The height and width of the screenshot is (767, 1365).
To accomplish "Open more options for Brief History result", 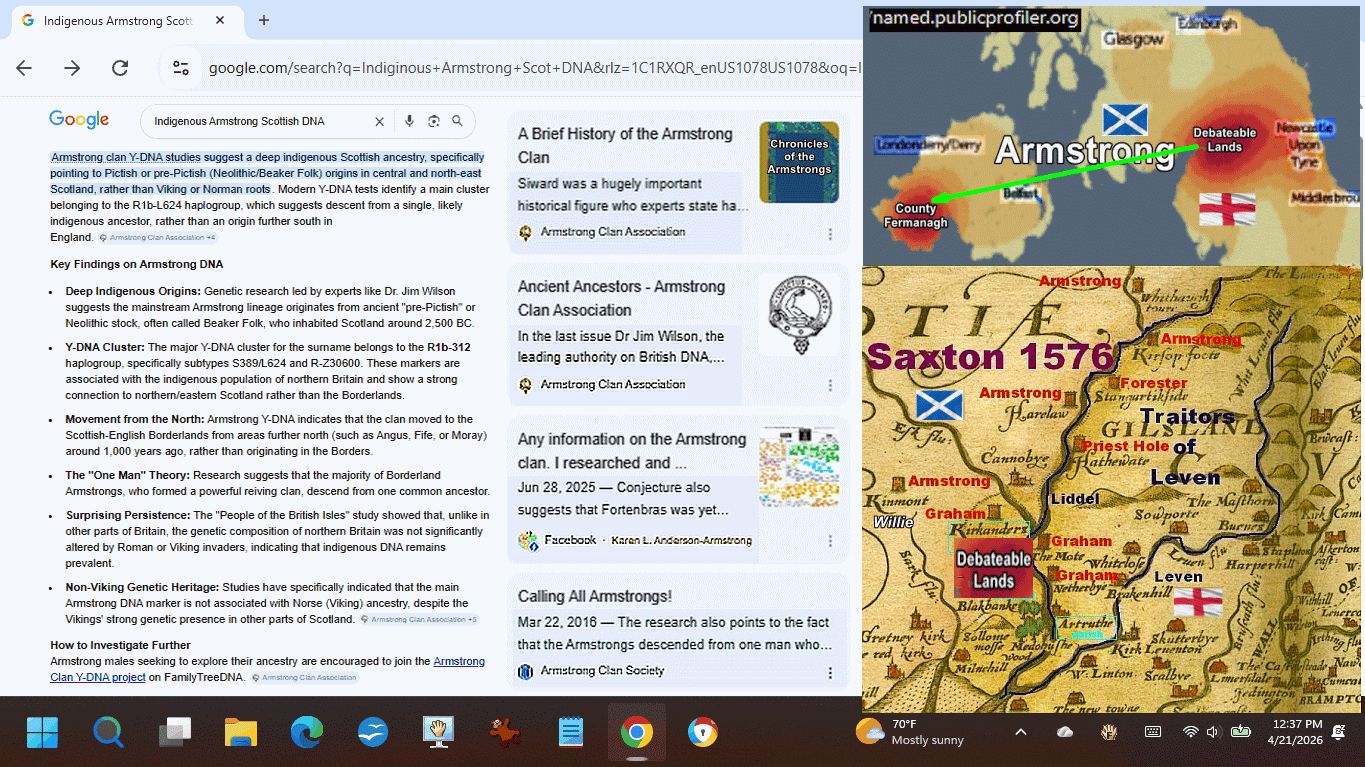I will [830, 234].
